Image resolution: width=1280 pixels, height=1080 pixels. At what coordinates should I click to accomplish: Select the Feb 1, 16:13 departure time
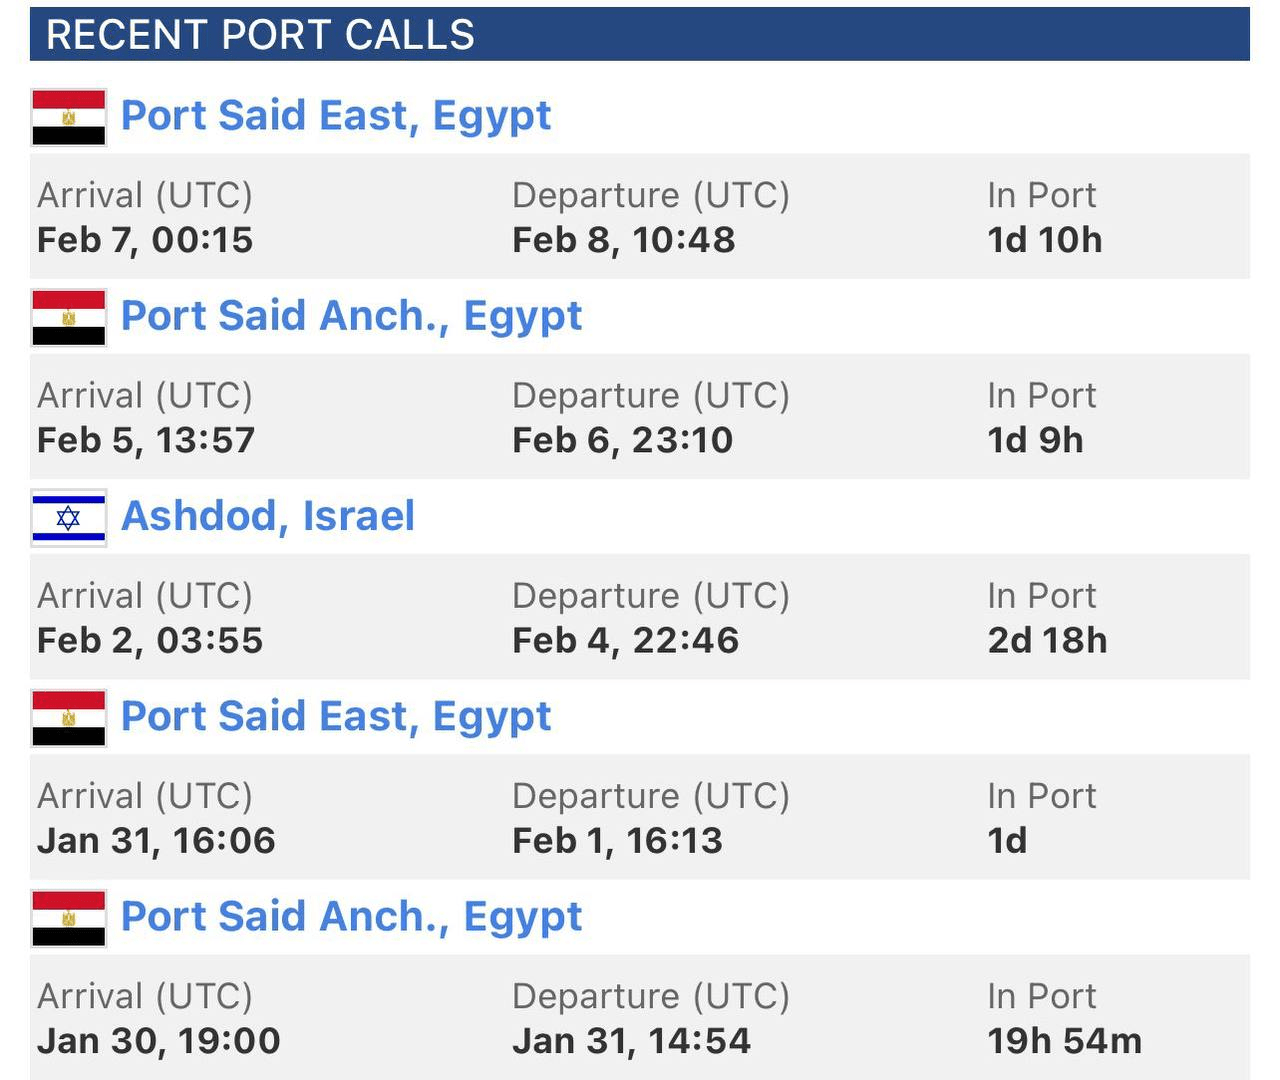click(x=617, y=840)
